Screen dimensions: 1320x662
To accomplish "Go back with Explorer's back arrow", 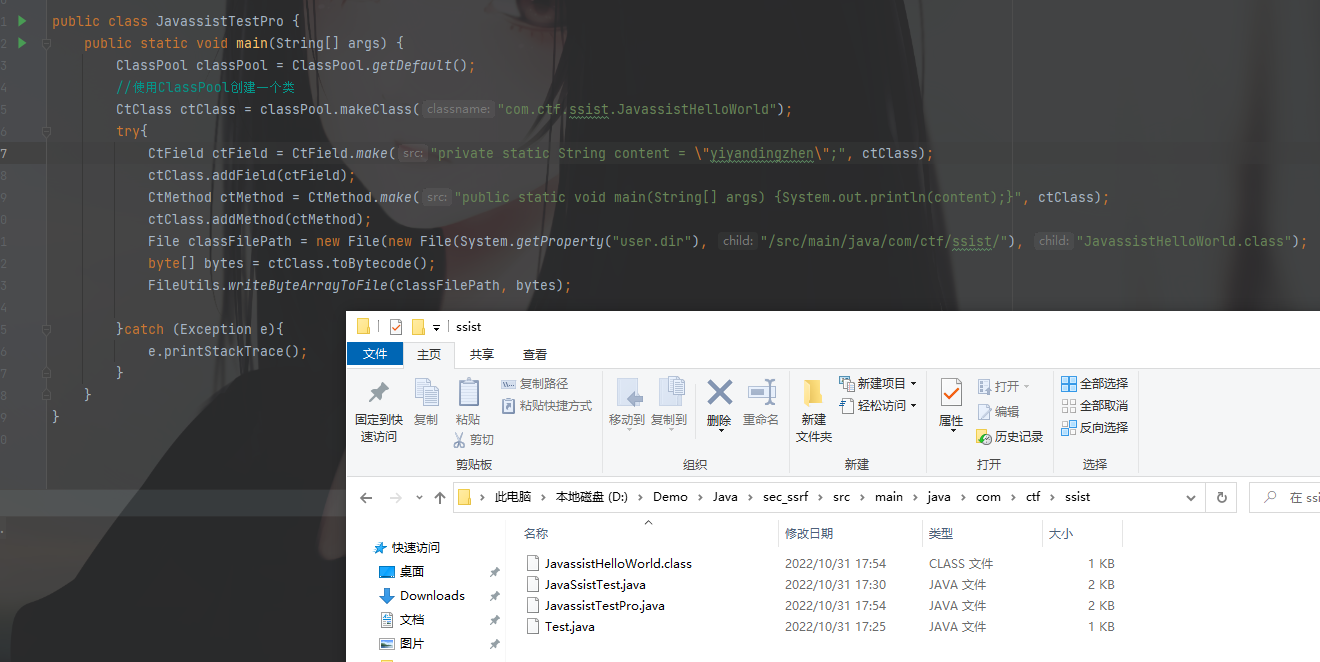I will coord(366,497).
